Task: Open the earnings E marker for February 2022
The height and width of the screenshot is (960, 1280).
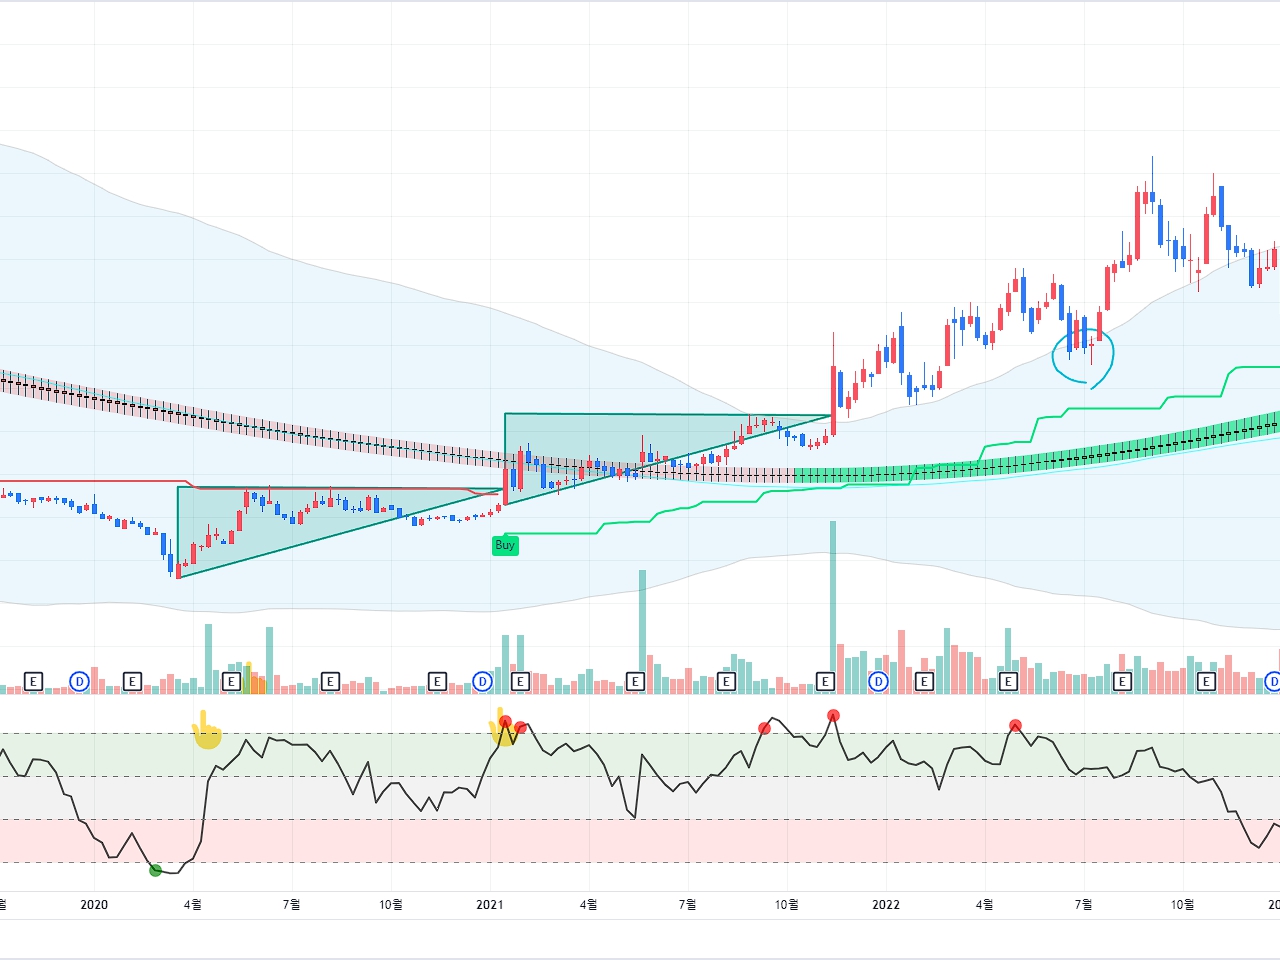Action: pyautogui.click(x=925, y=682)
